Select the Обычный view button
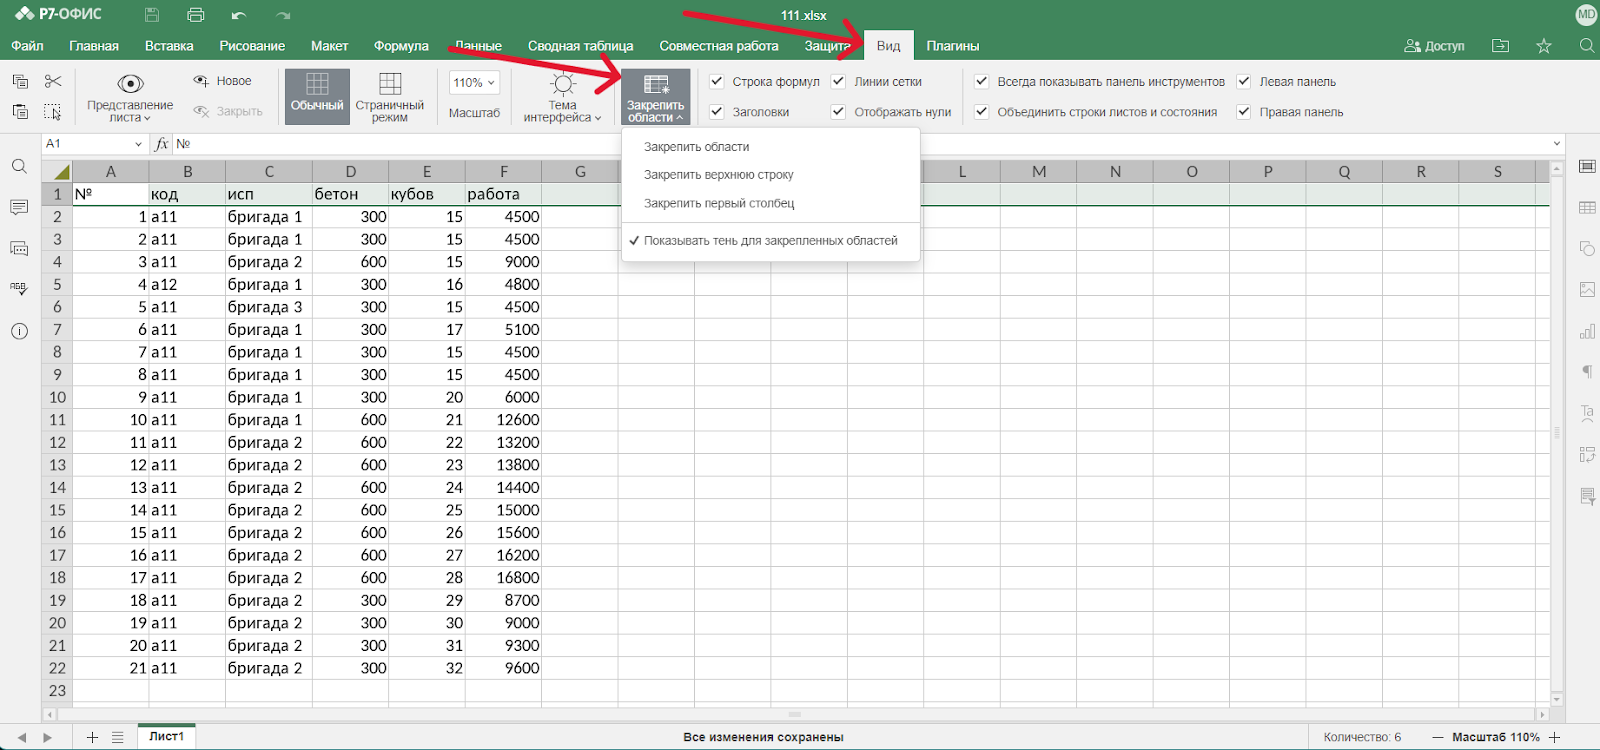The height and width of the screenshot is (750, 1600). [317, 97]
